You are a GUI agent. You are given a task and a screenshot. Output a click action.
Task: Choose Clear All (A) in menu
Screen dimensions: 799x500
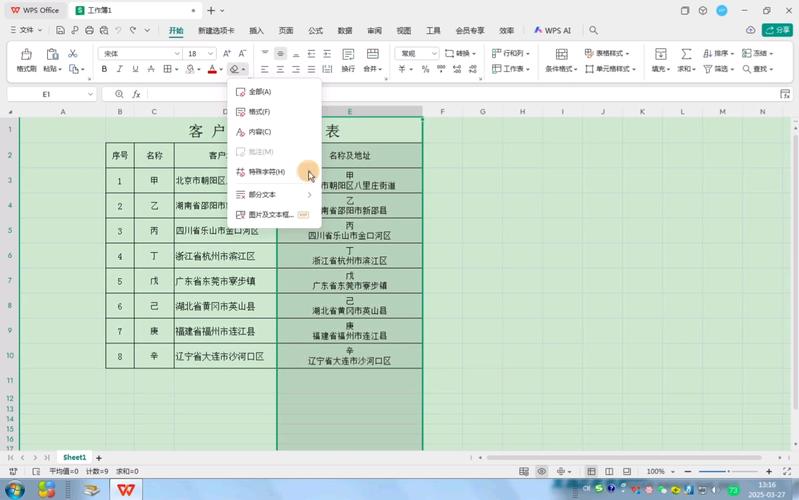[x=274, y=92]
